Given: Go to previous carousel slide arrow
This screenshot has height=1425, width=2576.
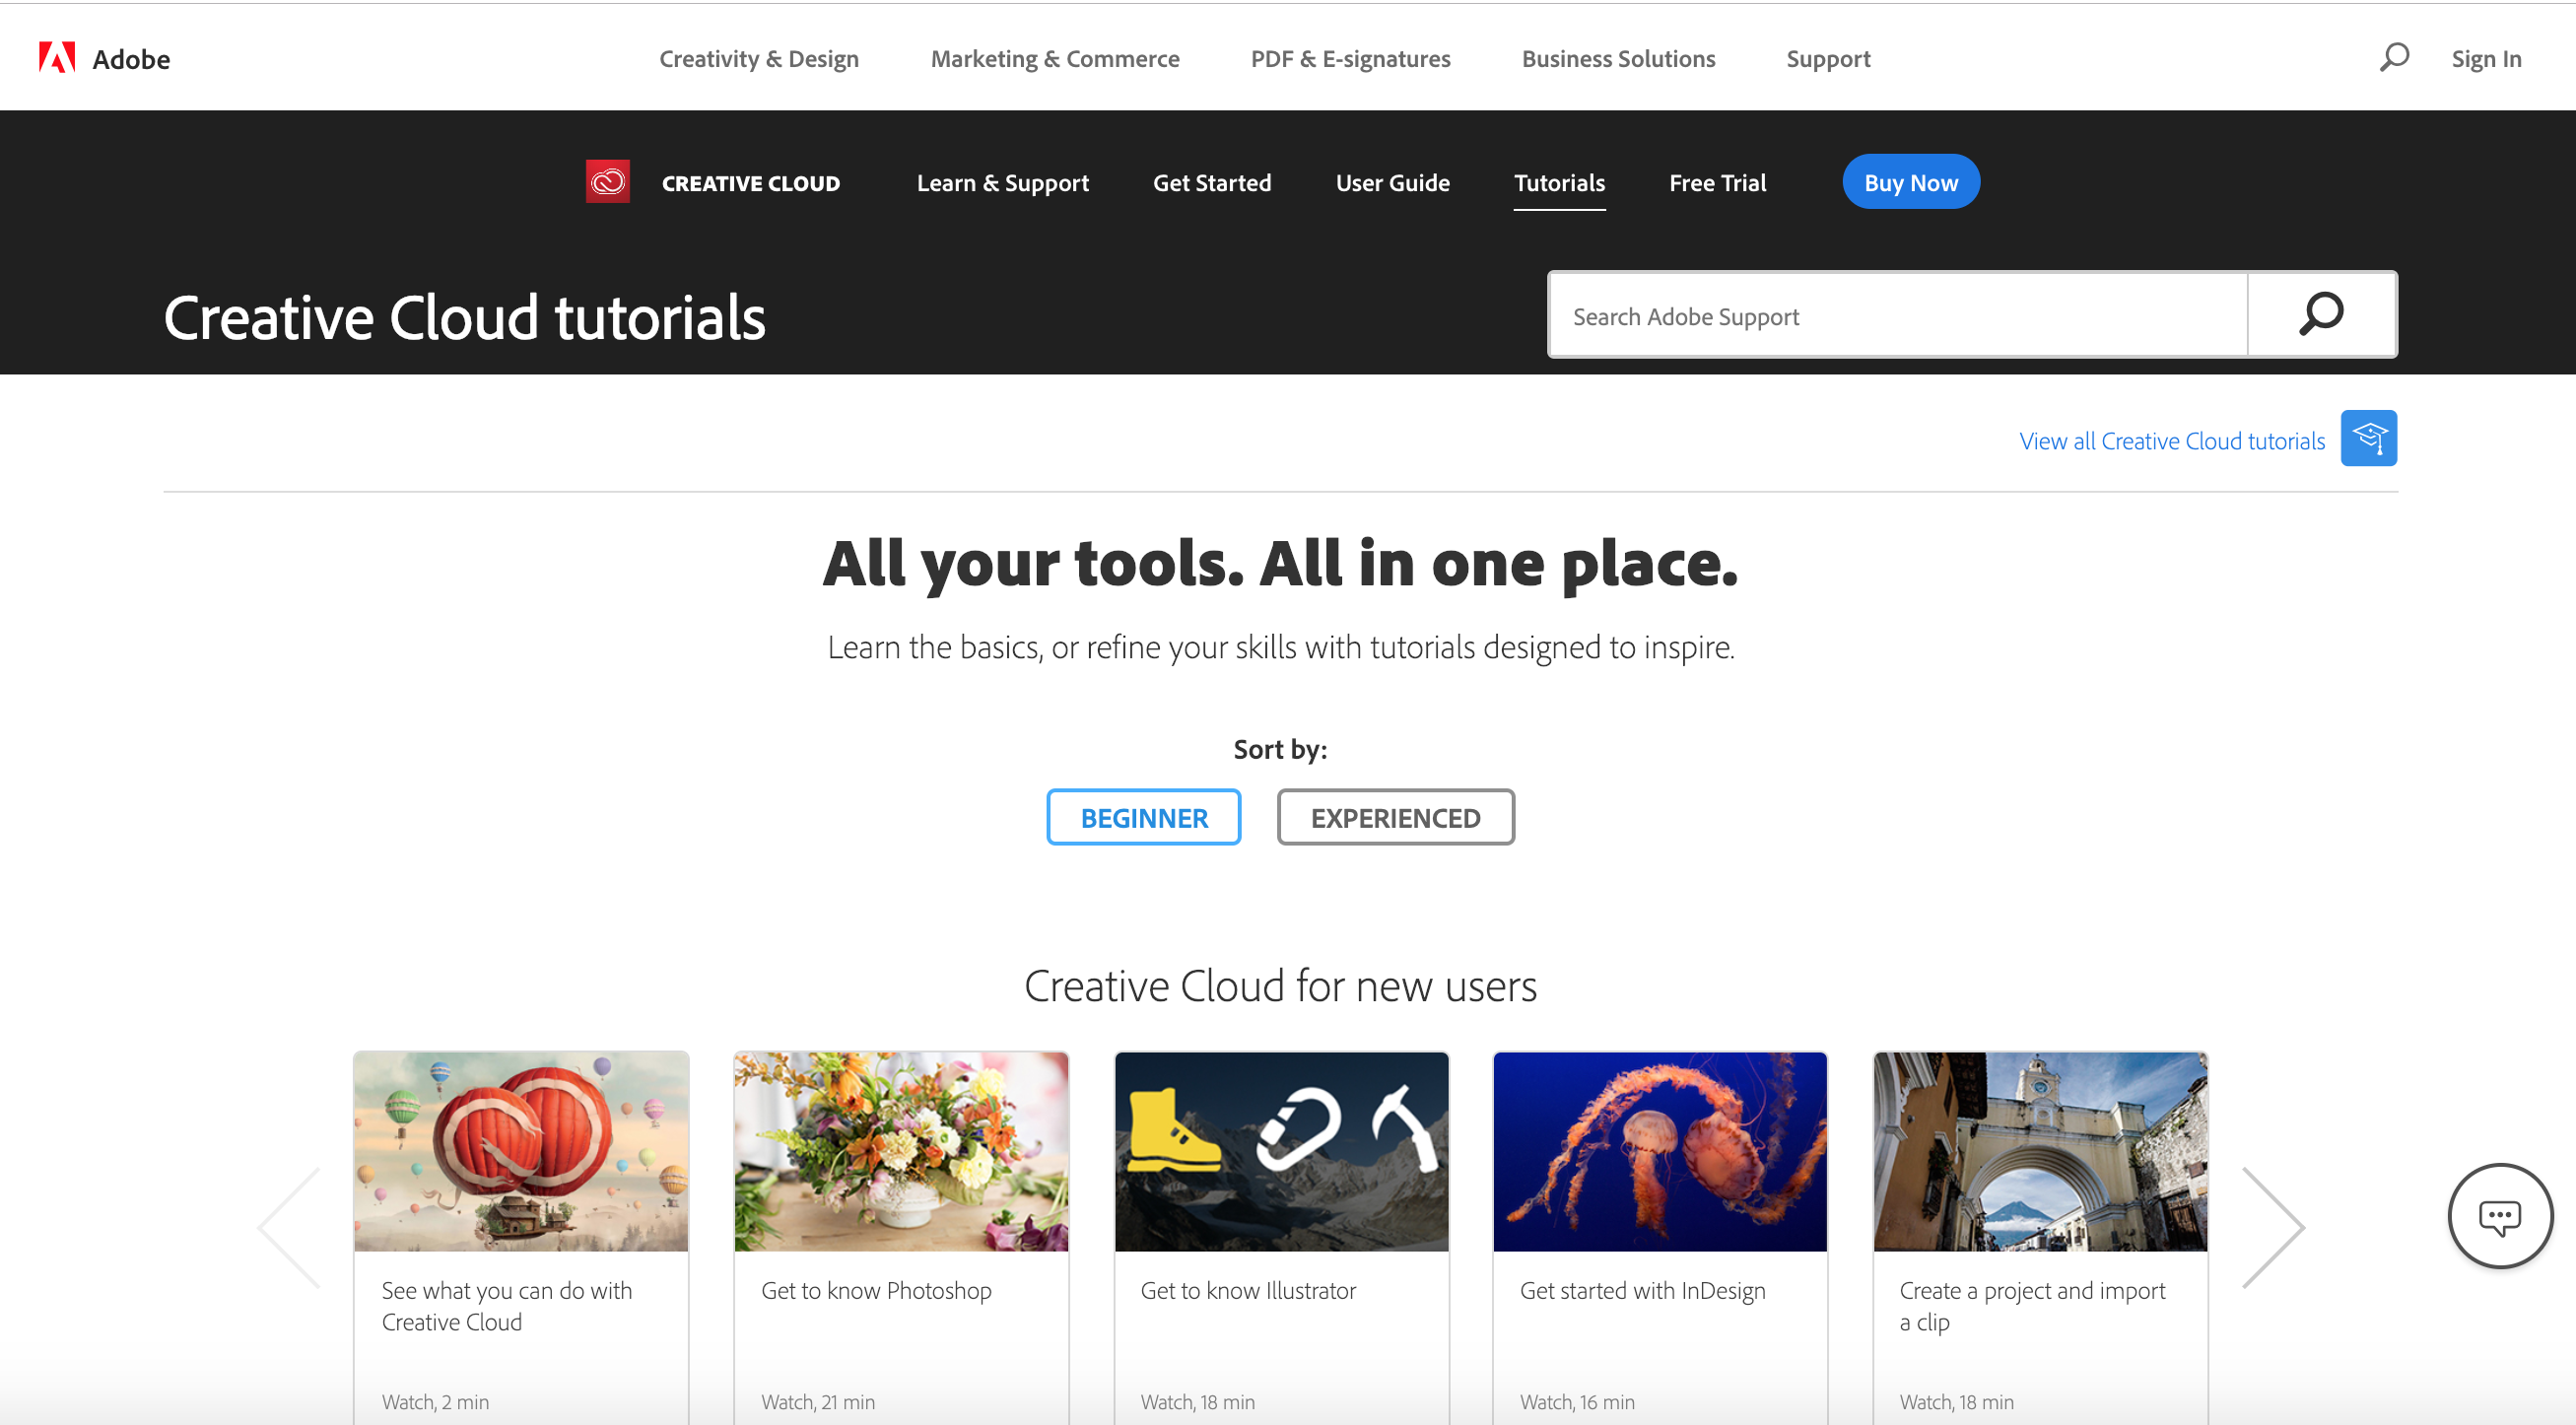Looking at the screenshot, I should tap(290, 1227).
